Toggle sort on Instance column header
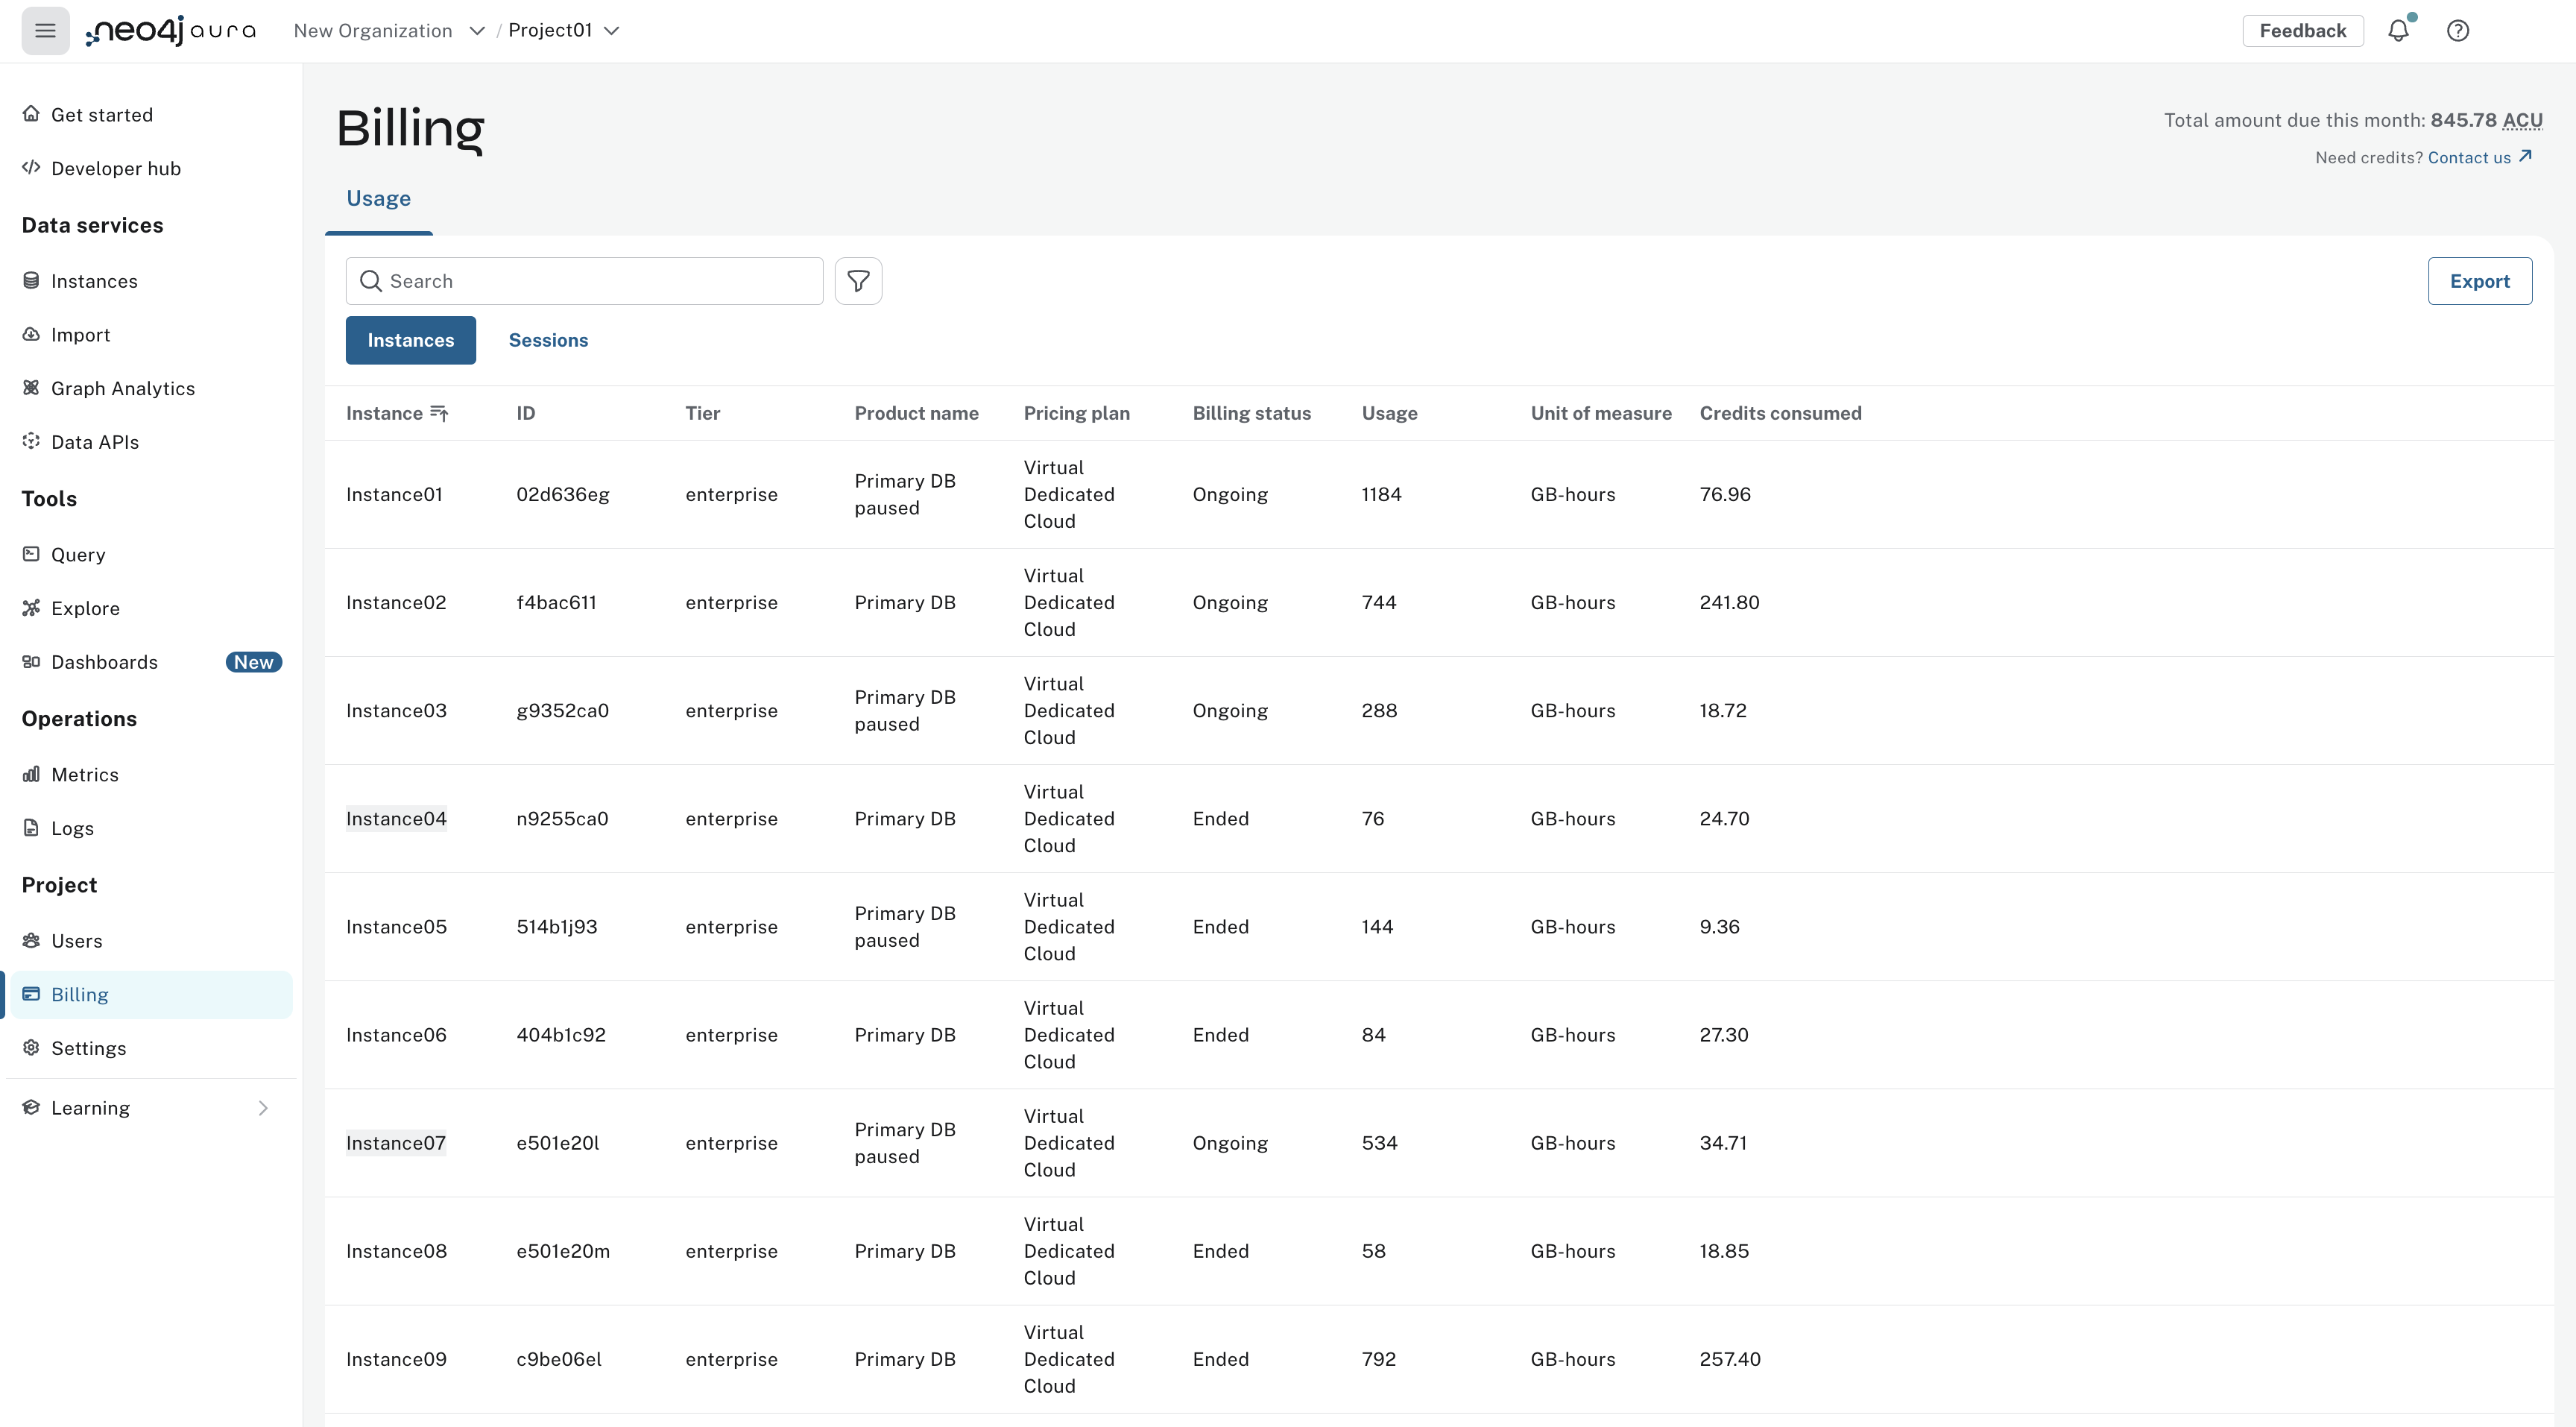The height and width of the screenshot is (1427, 2576). point(397,413)
